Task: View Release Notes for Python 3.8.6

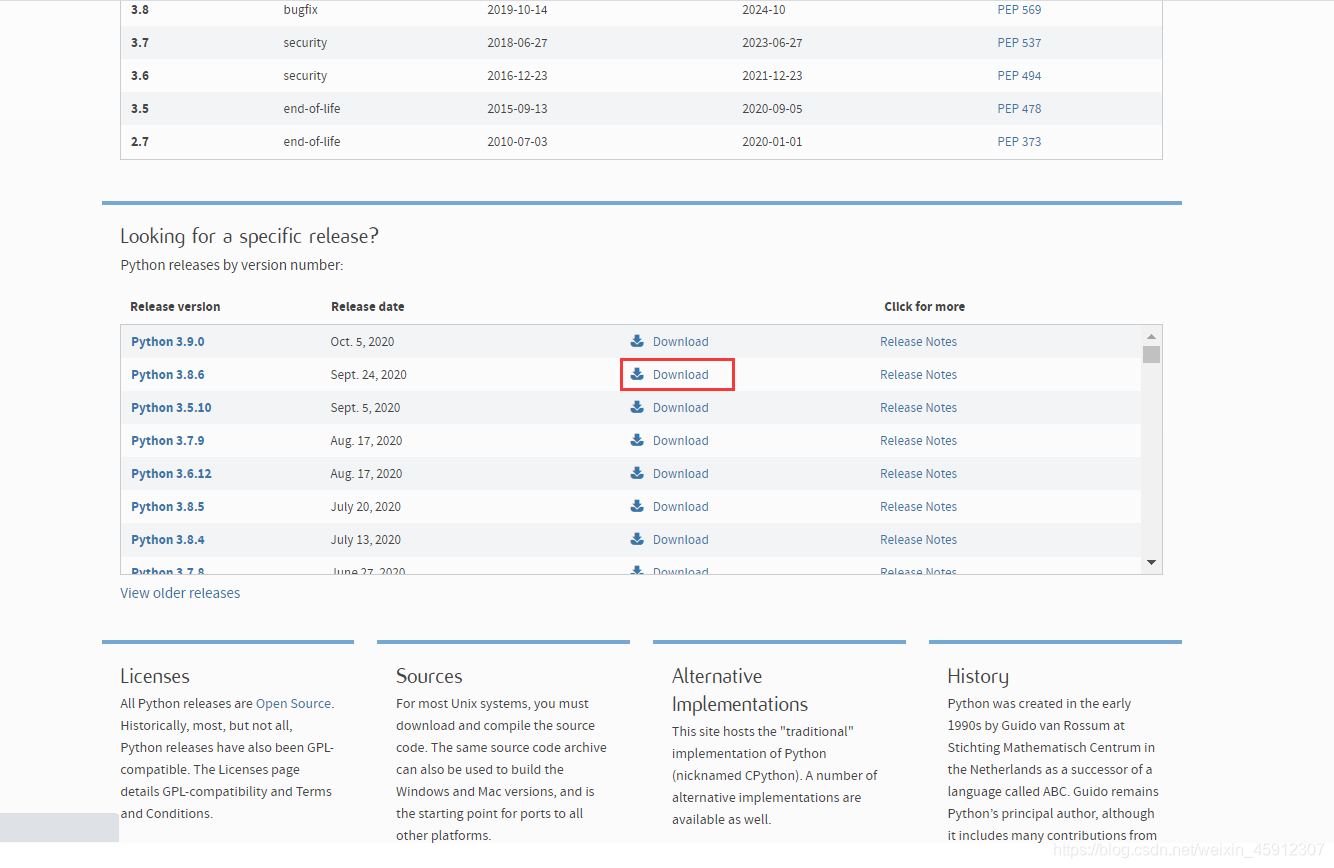Action: pyautogui.click(x=918, y=375)
